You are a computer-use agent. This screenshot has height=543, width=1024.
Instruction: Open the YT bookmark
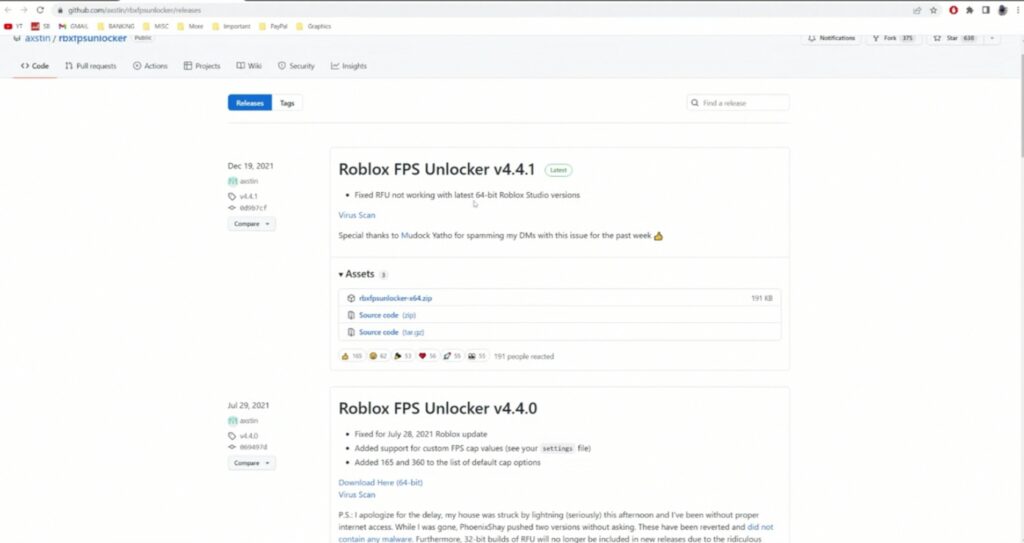[x=13, y=27]
